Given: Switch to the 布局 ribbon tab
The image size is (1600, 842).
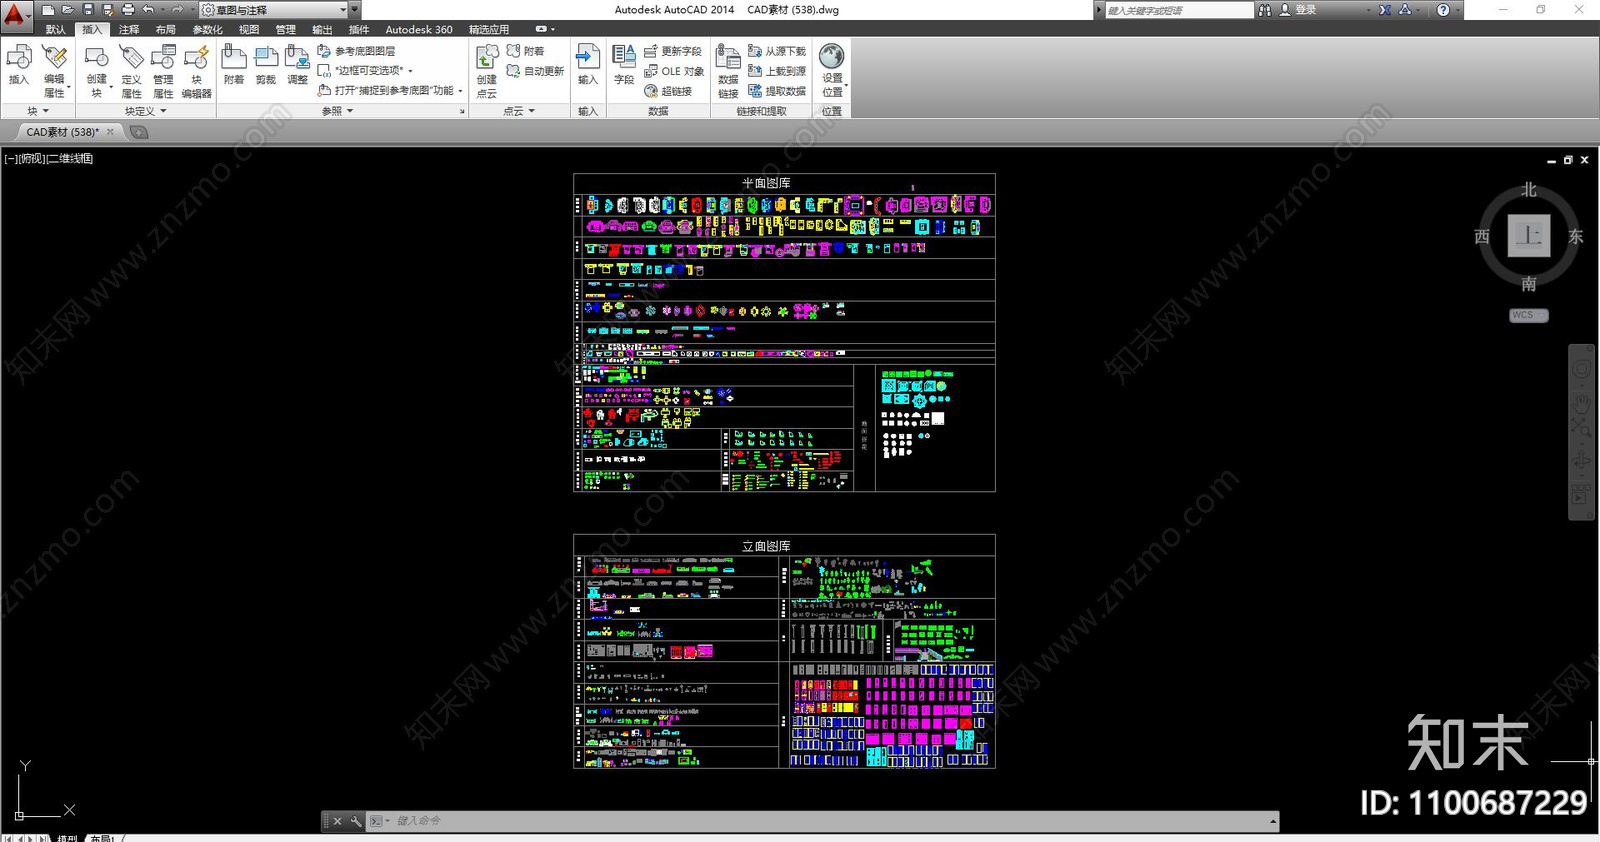Looking at the screenshot, I should 166,30.
